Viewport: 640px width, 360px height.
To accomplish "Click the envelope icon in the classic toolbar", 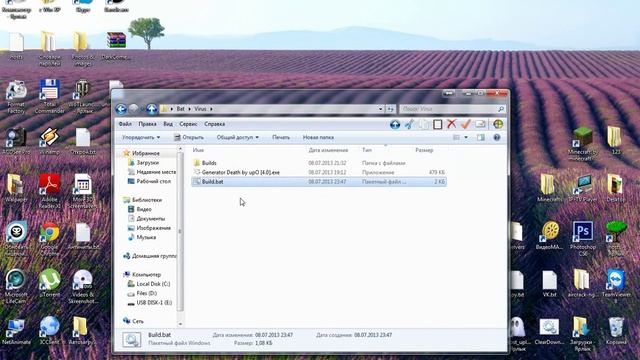I will point(480,124).
